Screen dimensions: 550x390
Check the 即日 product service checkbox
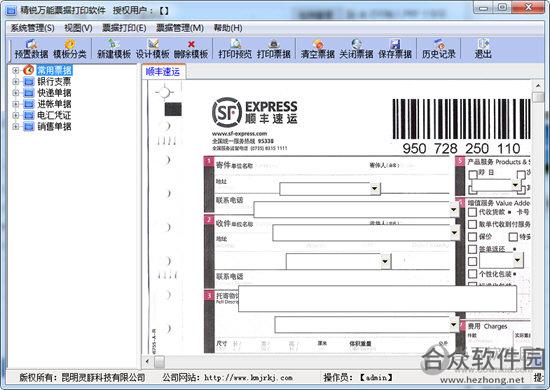pyautogui.click(x=473, y=174)
